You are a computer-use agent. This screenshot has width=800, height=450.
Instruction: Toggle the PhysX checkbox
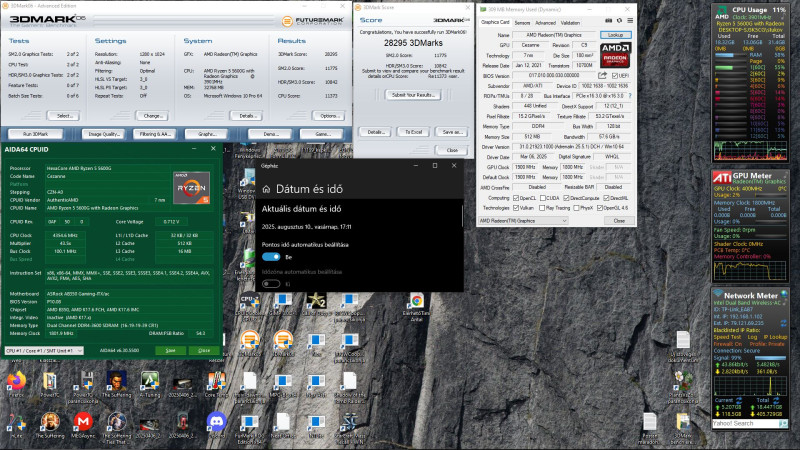(x=576, y=208)
